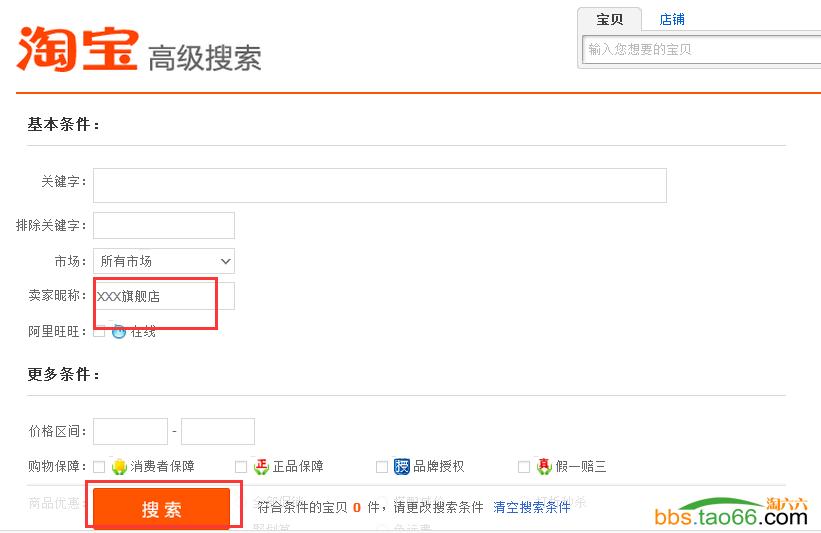
Task: Click the 高级搜索 heading text
Action: point(205,58)
